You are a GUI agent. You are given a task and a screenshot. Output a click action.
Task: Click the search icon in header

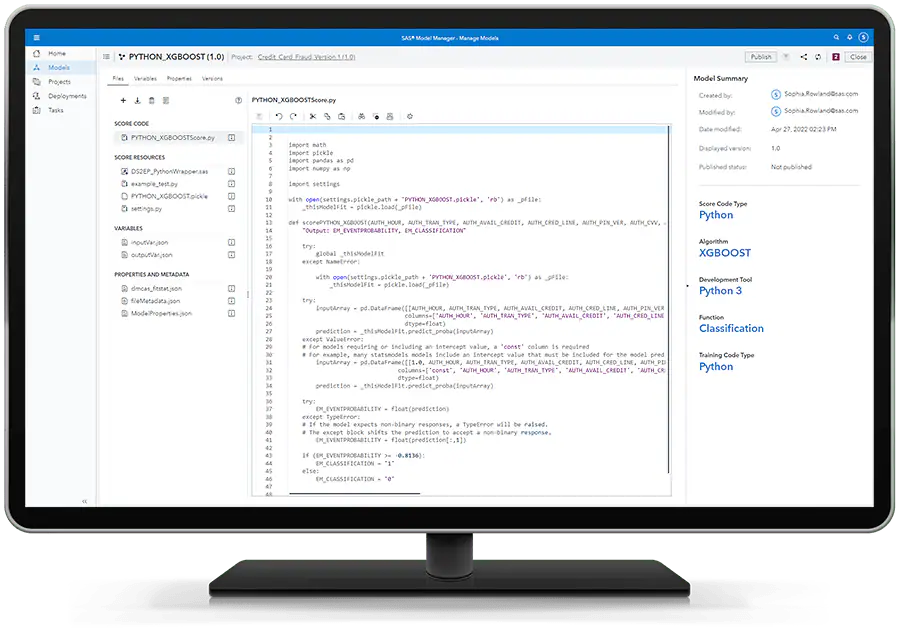[836, 37]
